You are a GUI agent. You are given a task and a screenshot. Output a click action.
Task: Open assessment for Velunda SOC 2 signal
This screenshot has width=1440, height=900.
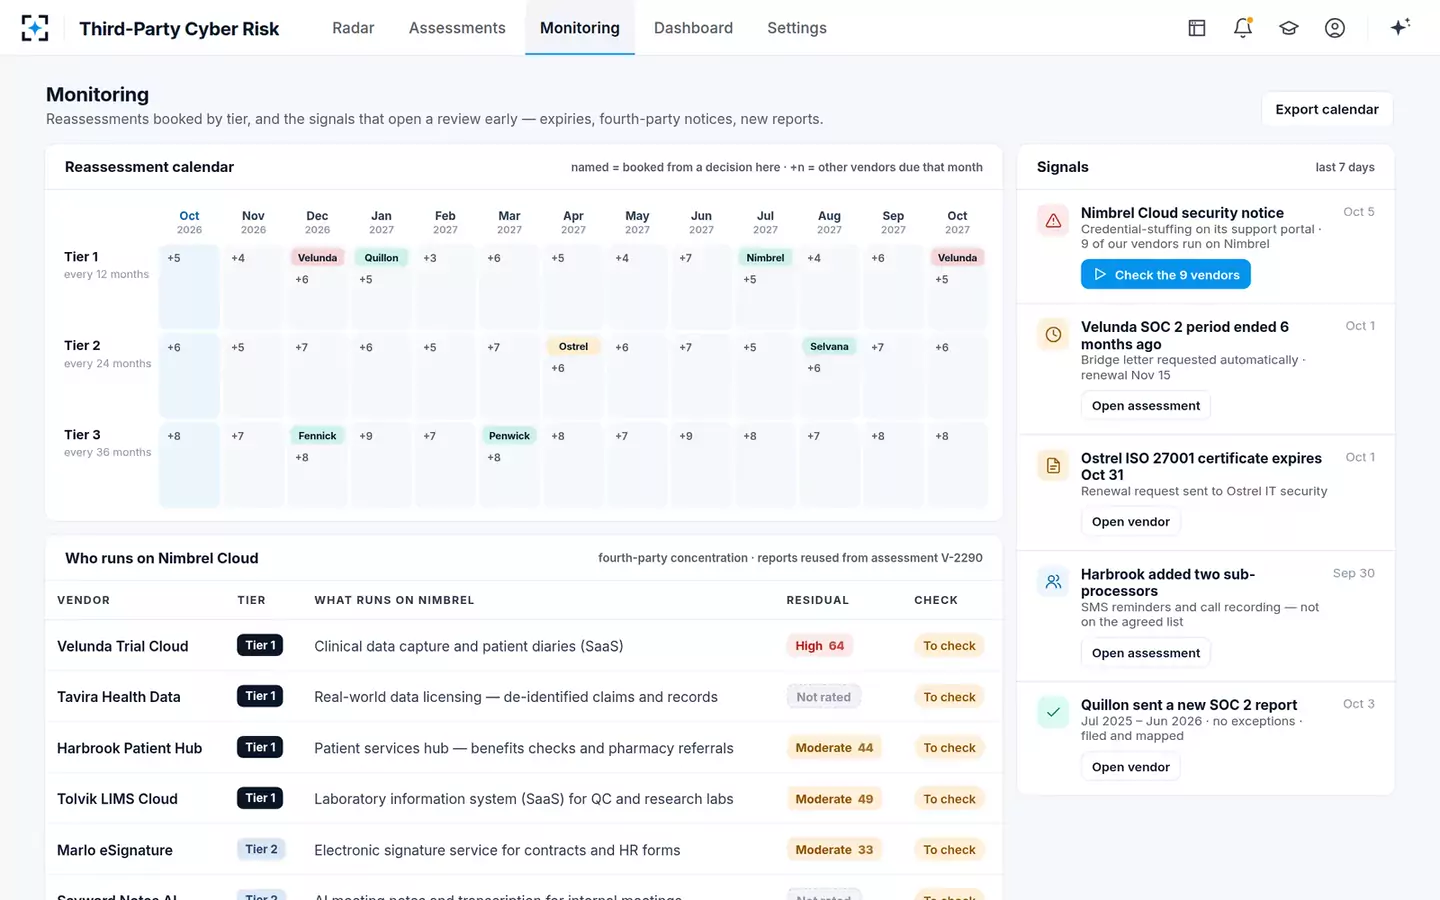[1146, 405]
